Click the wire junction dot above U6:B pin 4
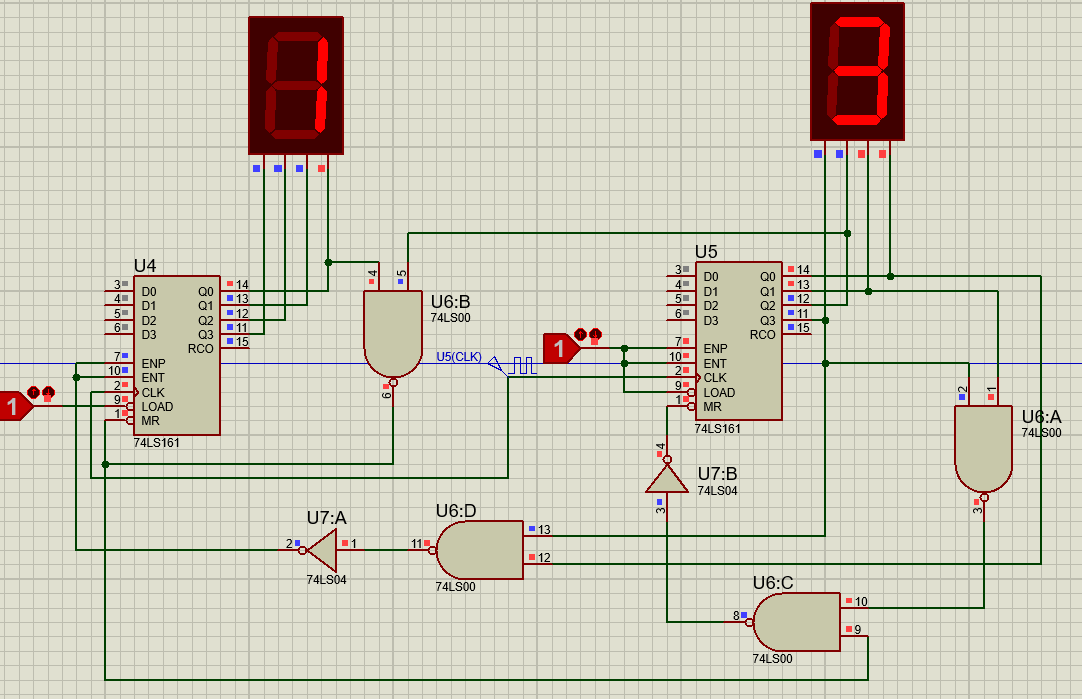Image resolution: width=1082 pixels, height=699 pixels. coord(328,262)
